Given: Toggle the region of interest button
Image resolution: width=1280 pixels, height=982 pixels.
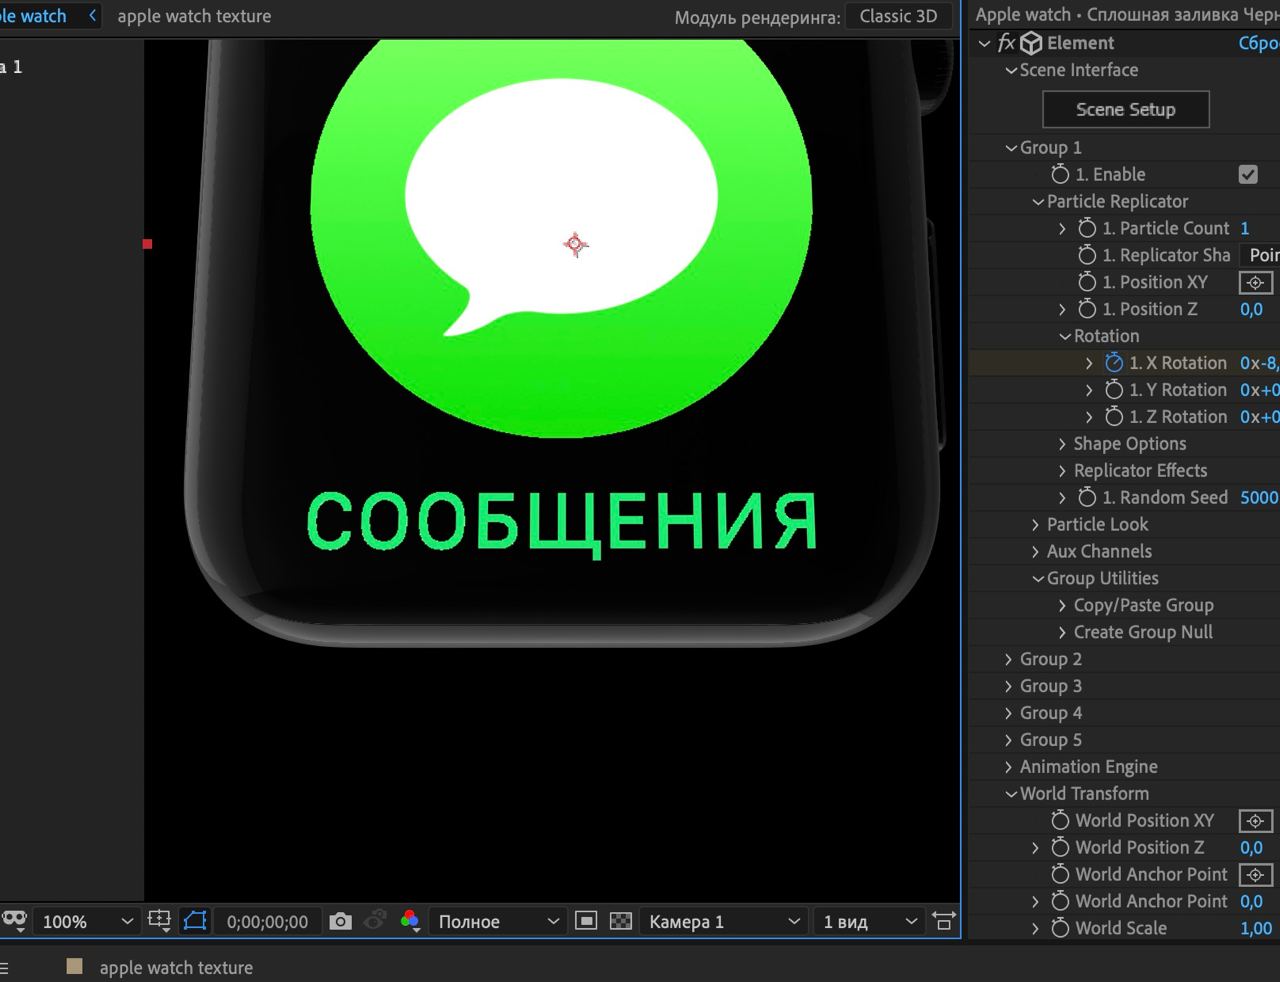Looking at the screenshot, I should click(x=587, y=921).
